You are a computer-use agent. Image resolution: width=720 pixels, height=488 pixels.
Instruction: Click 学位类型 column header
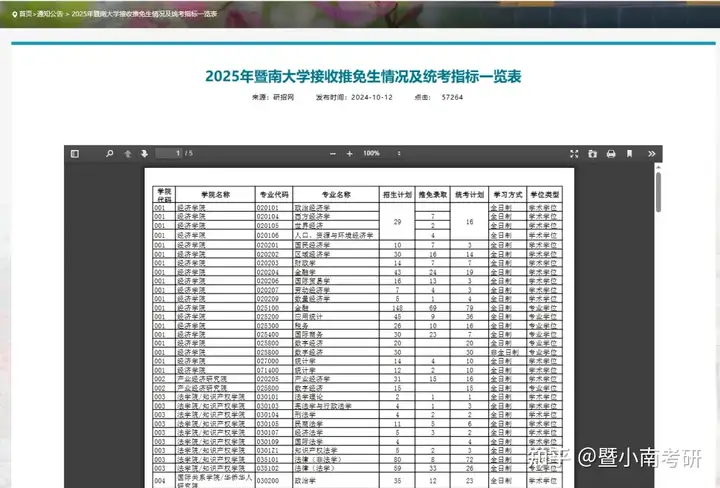coord(545,195)
